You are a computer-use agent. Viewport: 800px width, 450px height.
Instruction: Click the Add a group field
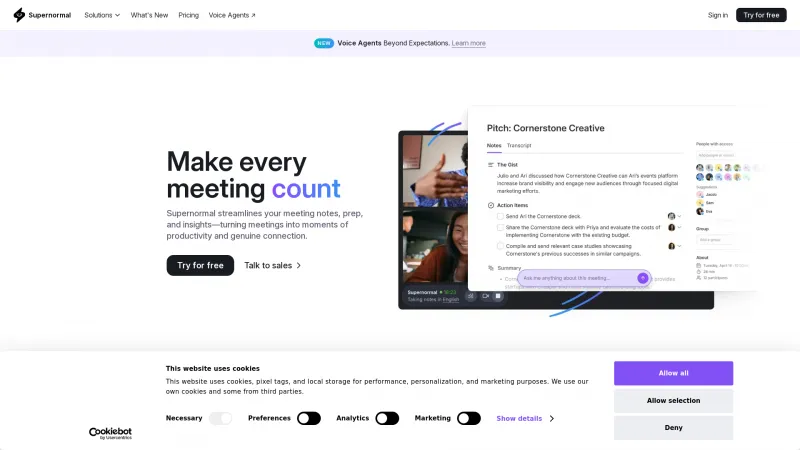(x=715, y=240)
